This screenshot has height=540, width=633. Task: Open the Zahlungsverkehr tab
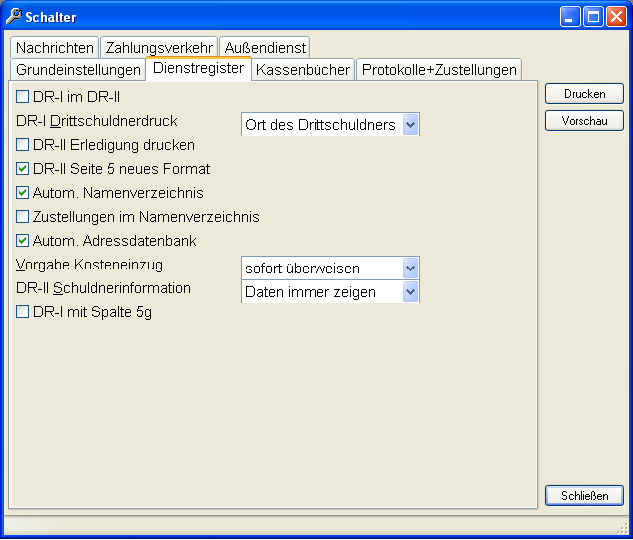[x=159, y=48]
